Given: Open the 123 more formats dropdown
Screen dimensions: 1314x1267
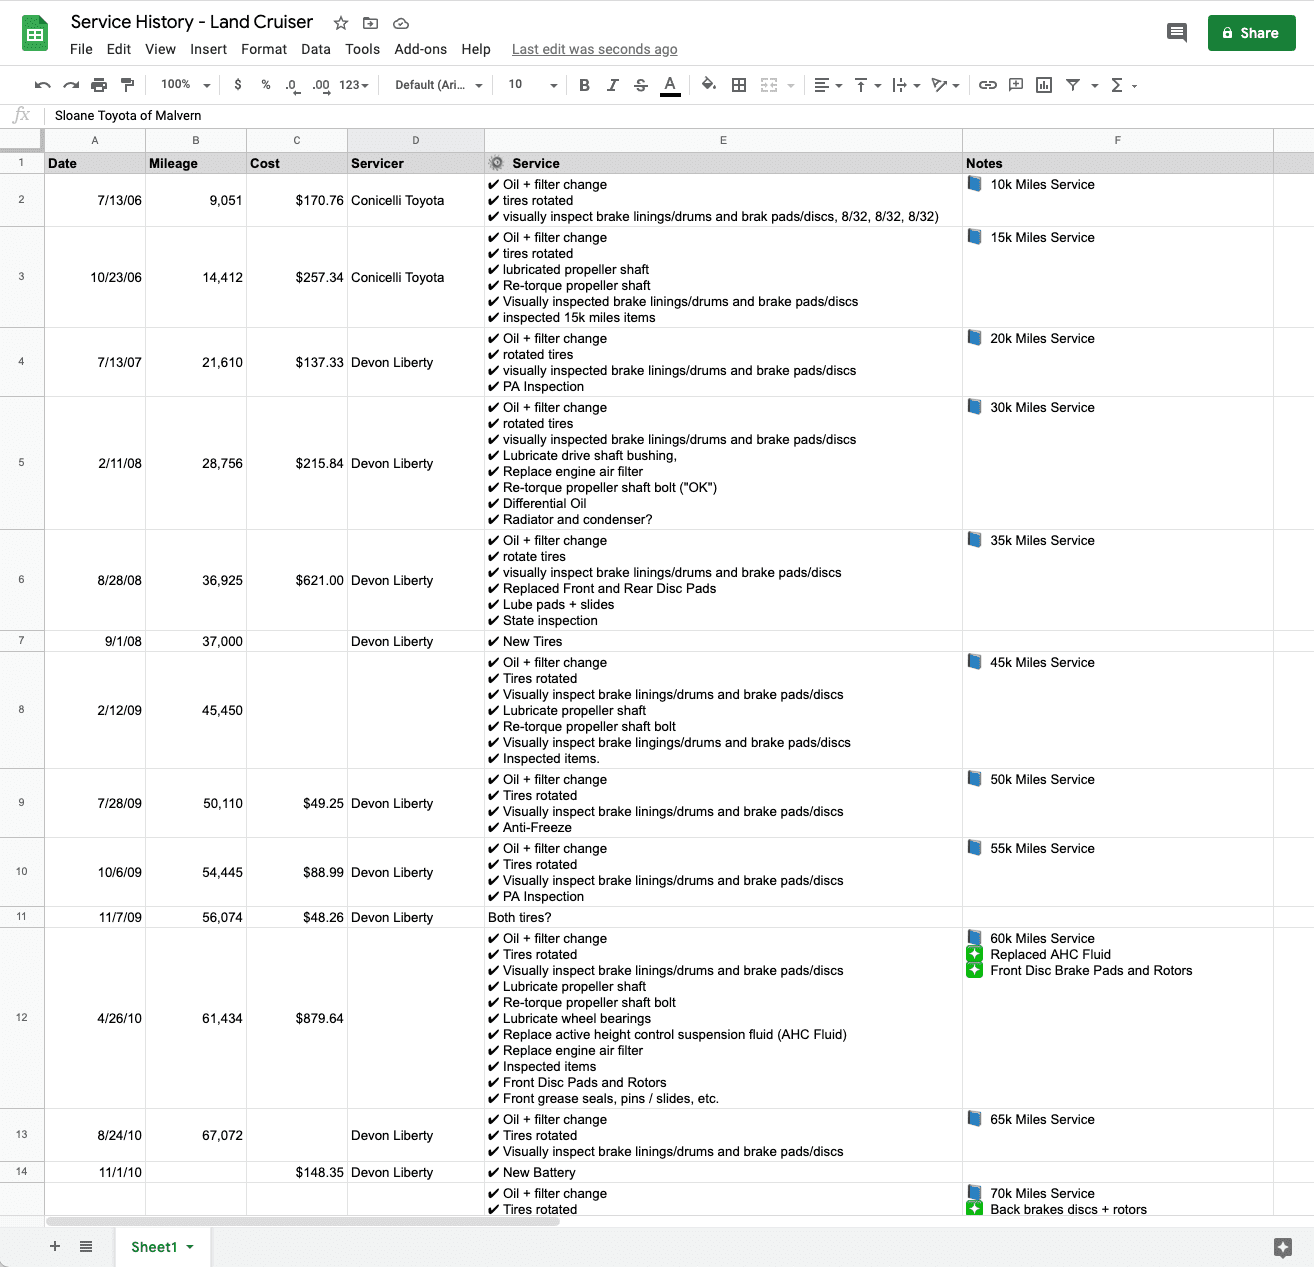Looking at the screenshot, I should coord(354,85).
